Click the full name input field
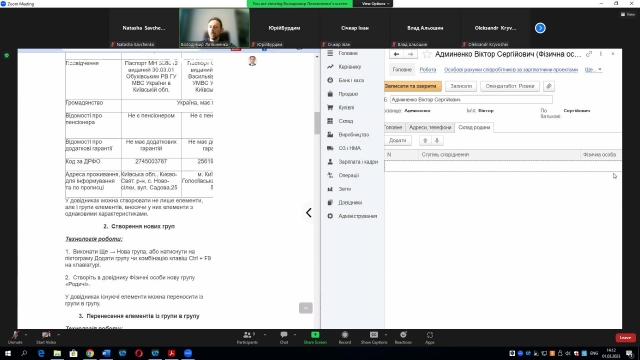 [x=471, y=100]
